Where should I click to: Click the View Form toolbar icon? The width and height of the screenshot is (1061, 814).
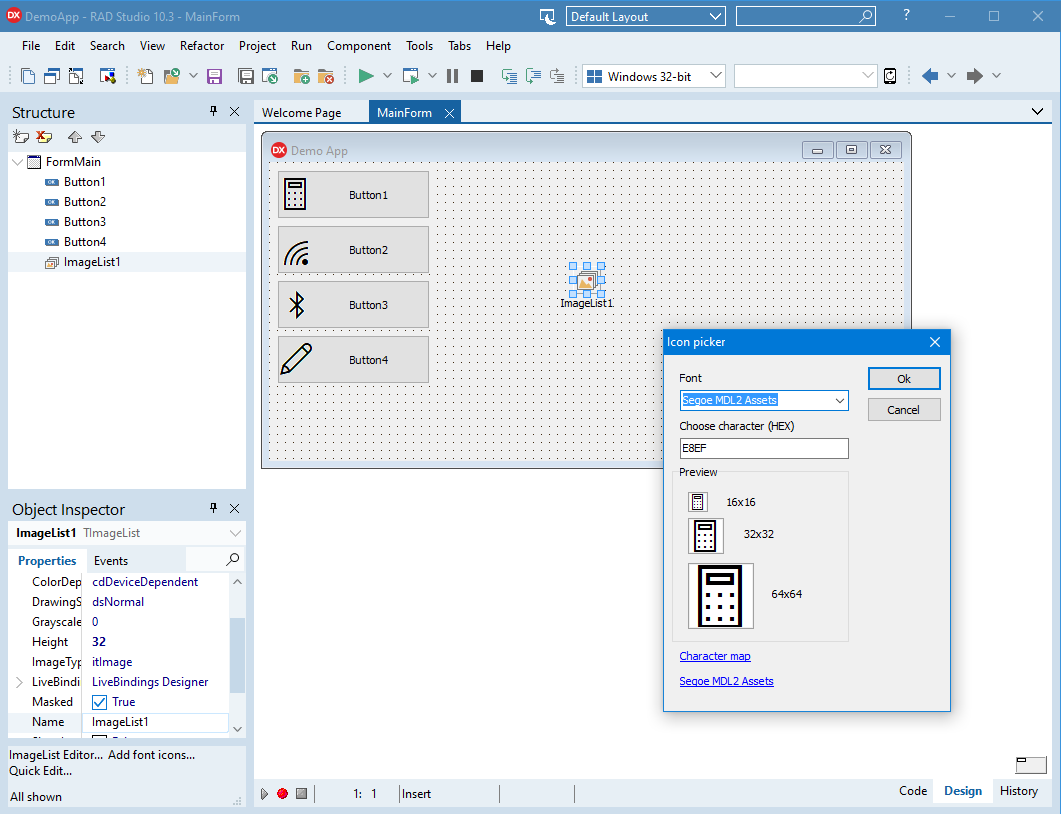tap(52, 76)
